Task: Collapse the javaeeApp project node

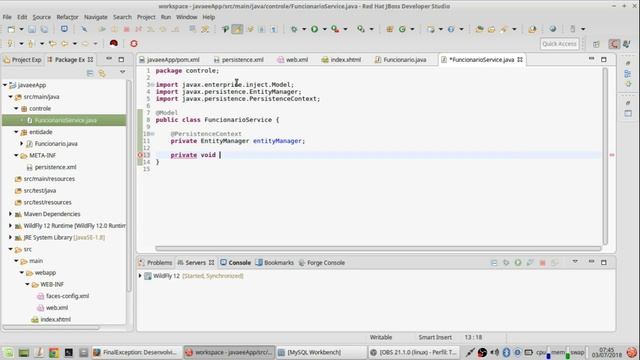Action: pyautogui.click(x=5, y=85)
